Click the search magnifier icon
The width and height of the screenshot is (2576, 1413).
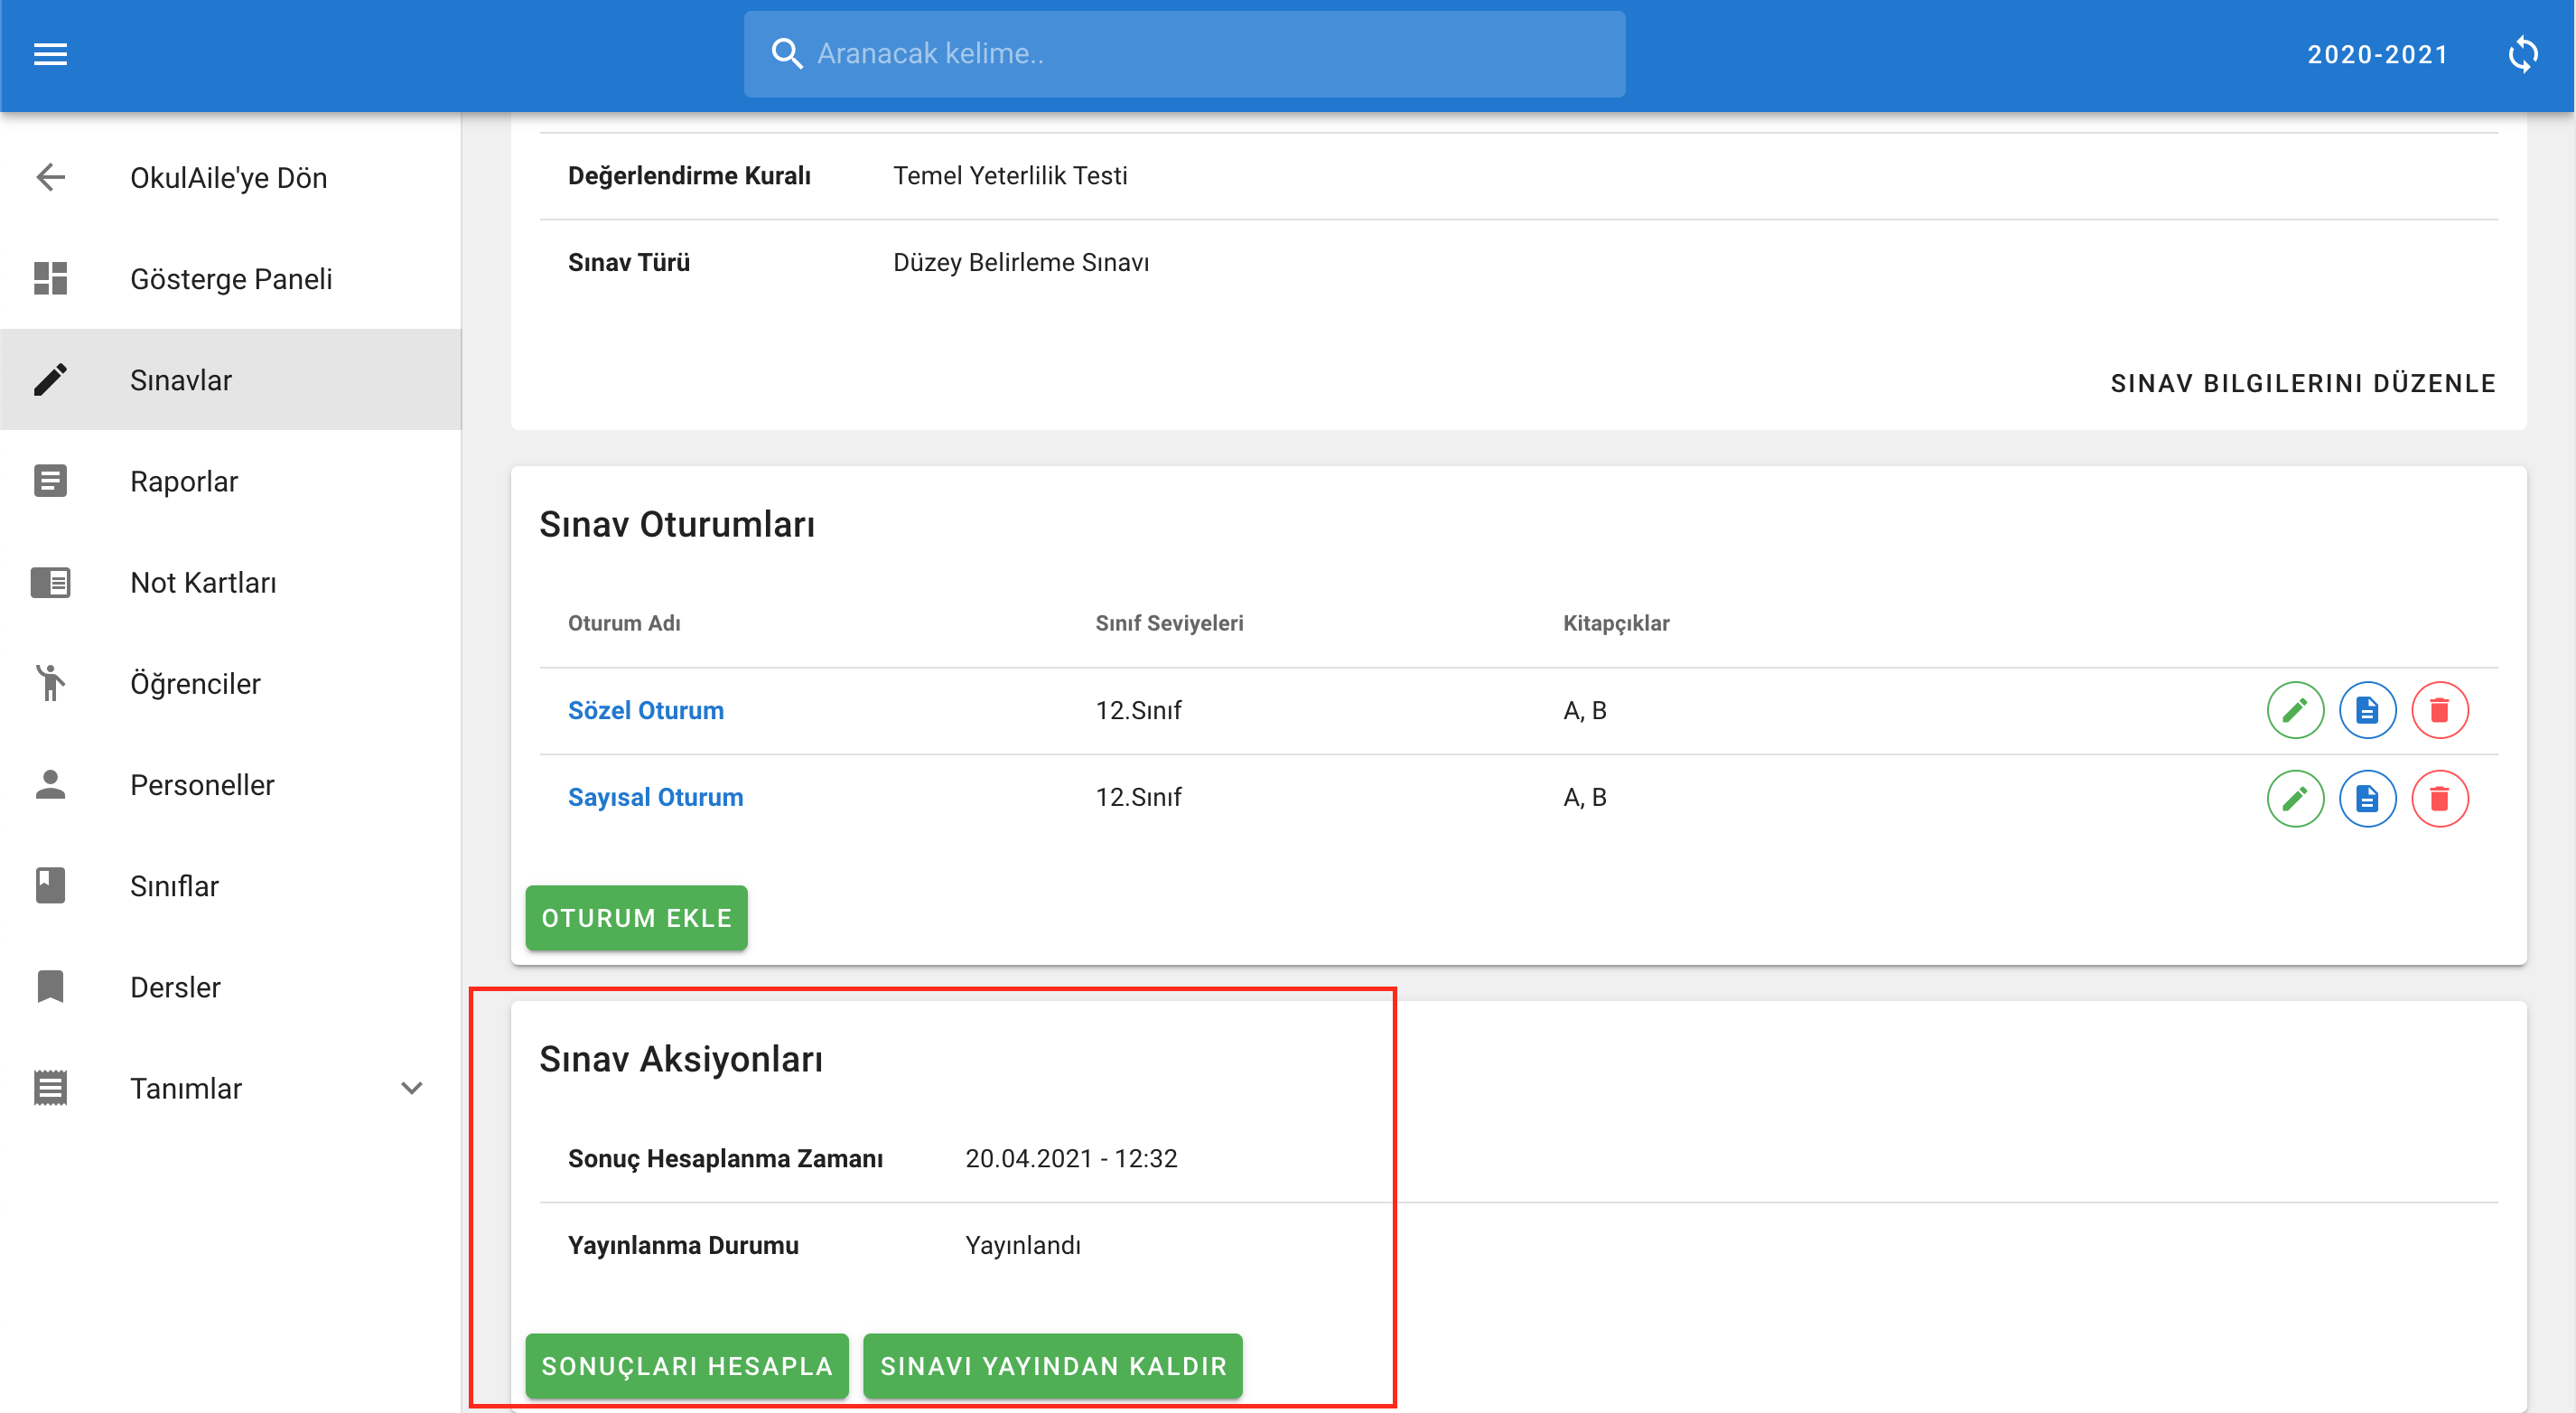coord(787,54)
